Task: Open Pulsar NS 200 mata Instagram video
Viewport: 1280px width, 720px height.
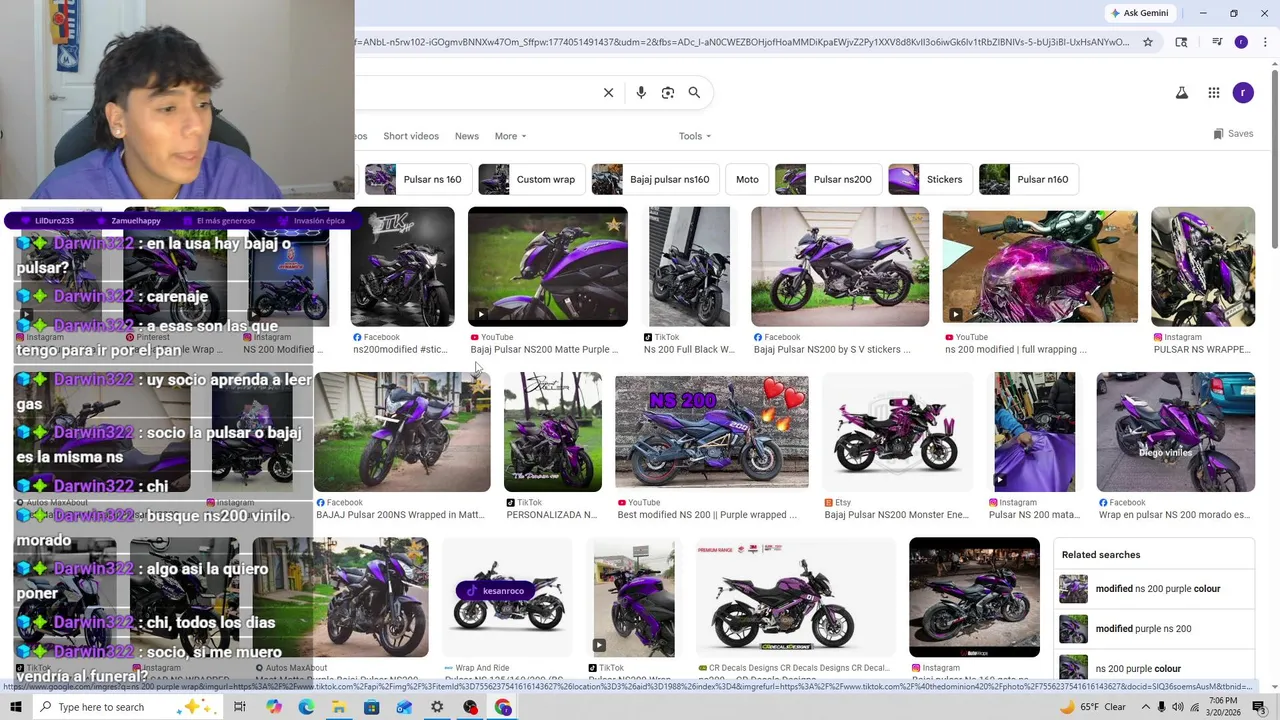Action: [x=1035, y=432]
